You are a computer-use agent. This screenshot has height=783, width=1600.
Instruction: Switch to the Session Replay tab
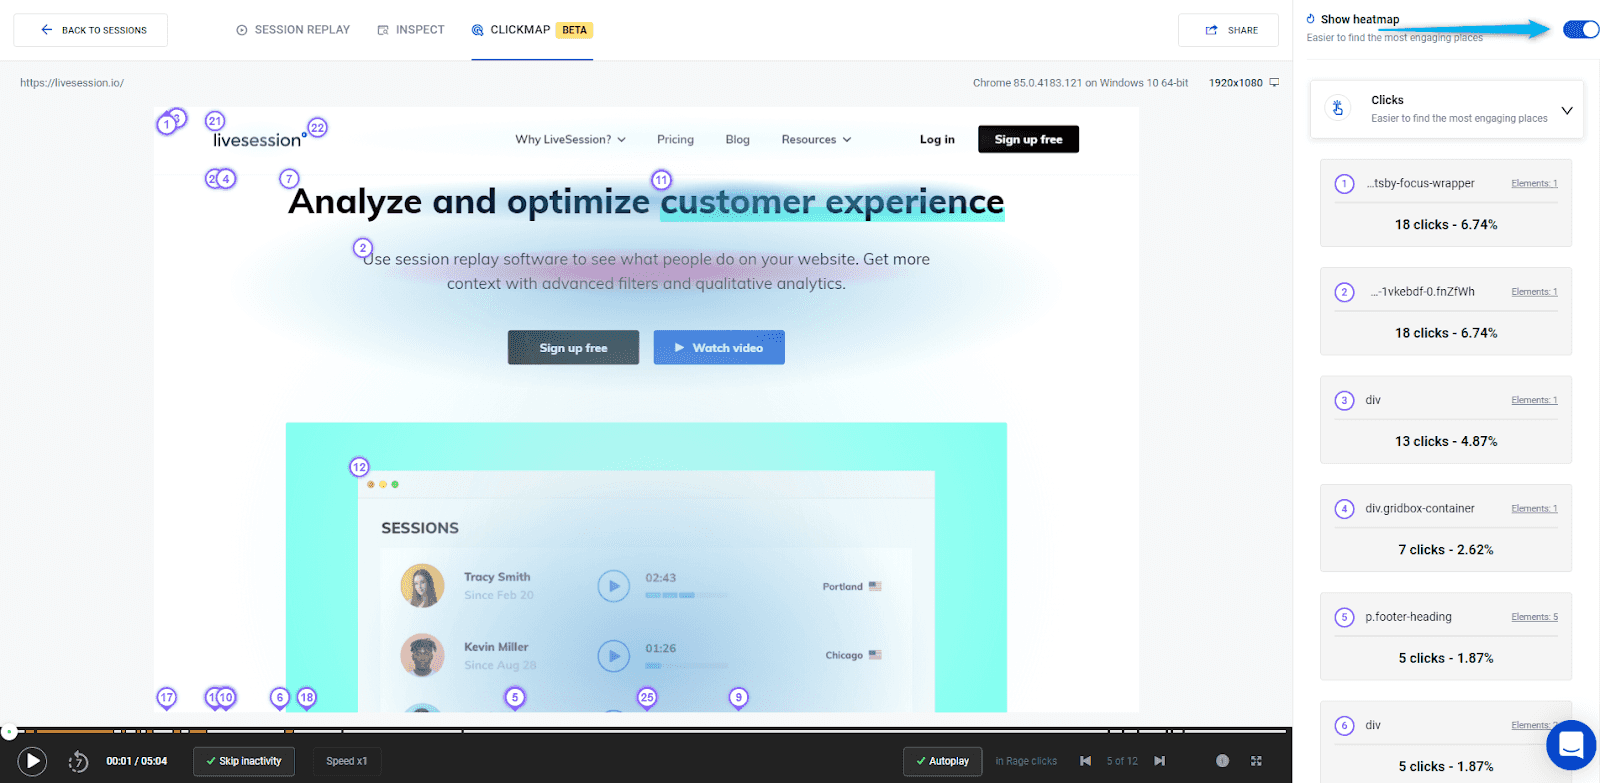[x=293, y=30]
